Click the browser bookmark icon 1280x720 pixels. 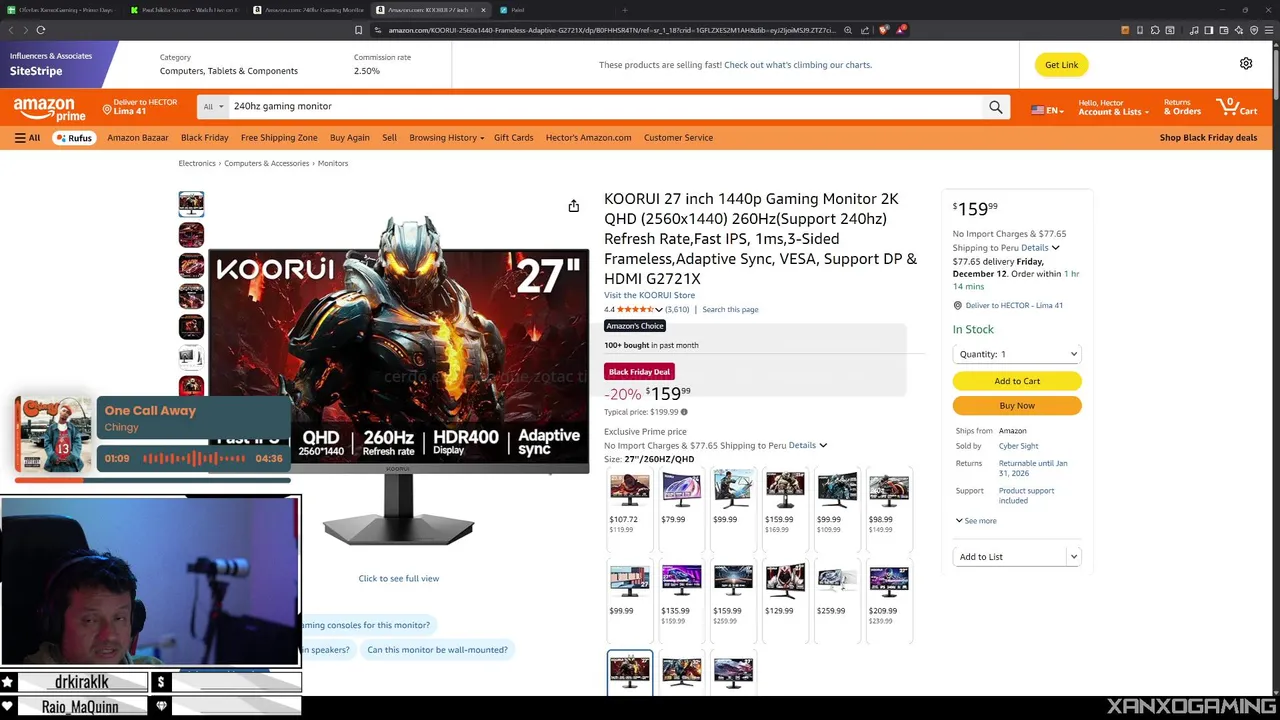358,30
